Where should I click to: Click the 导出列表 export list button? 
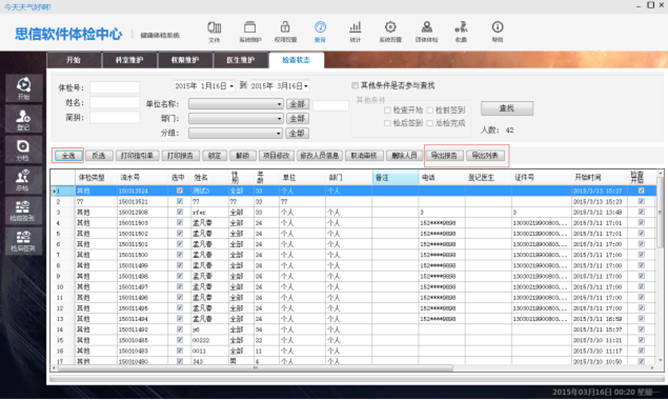coord(485,156)
